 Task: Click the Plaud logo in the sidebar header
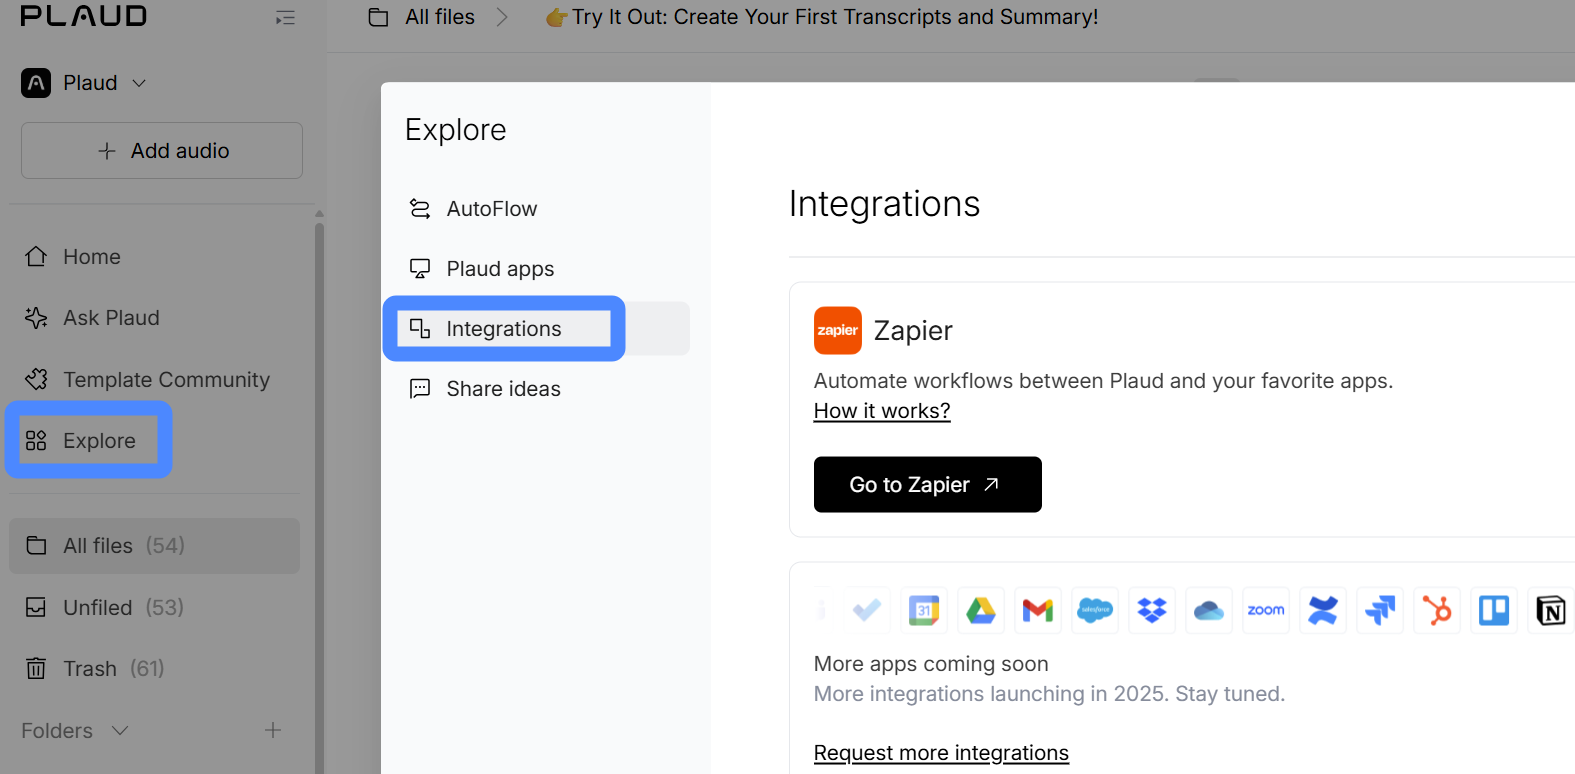pyautogui.click(x=84, y=16)
